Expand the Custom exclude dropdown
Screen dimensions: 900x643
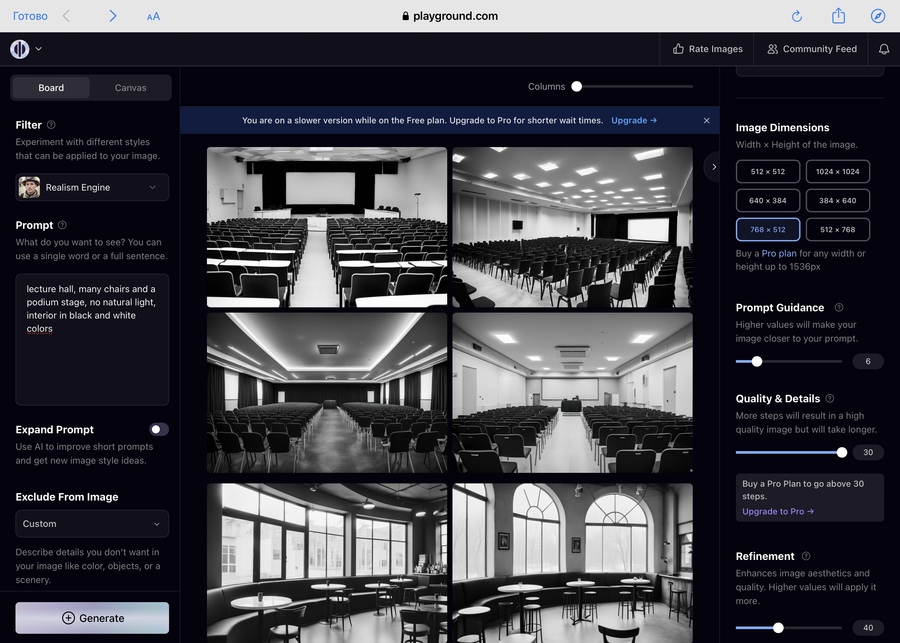tap(92, 524)
